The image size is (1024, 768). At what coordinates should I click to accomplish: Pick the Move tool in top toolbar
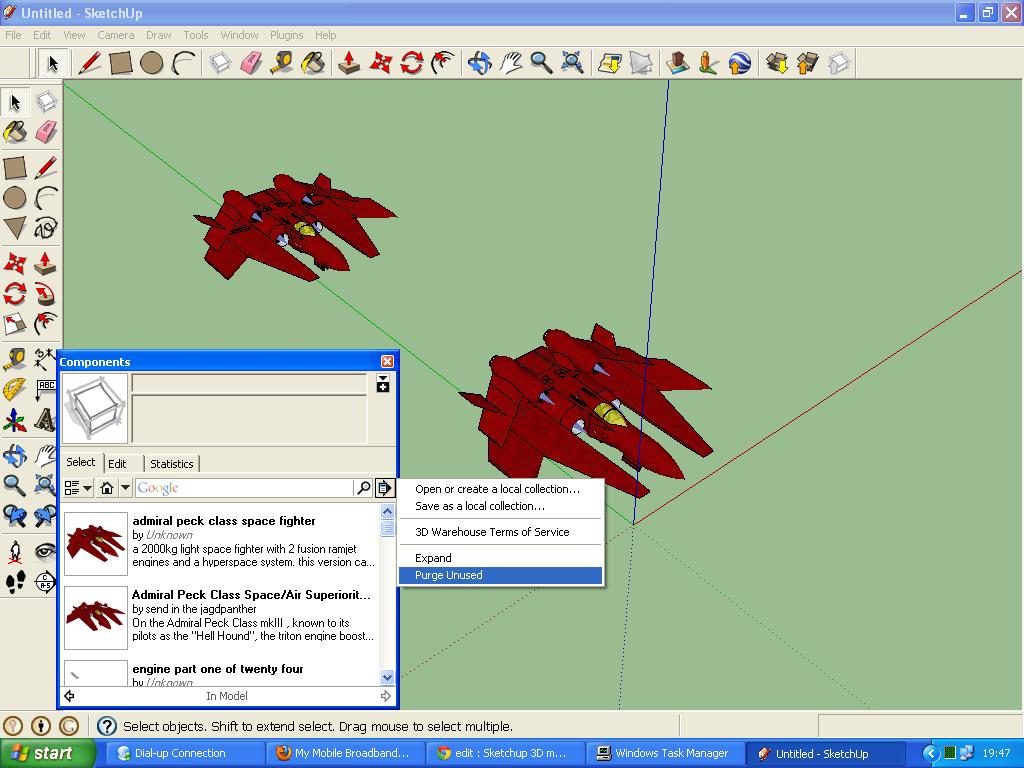[x=380, y=63]
